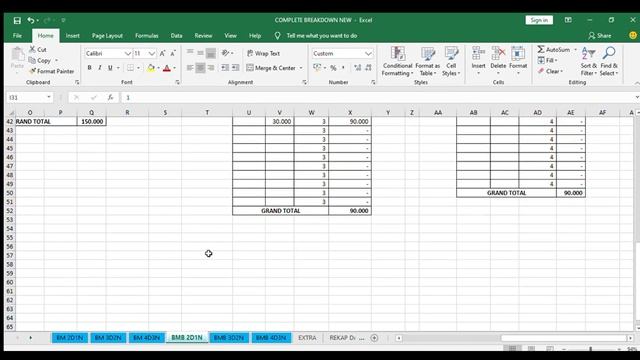
Task: Apply the fill color bucket
Action: tap(151, 68)
